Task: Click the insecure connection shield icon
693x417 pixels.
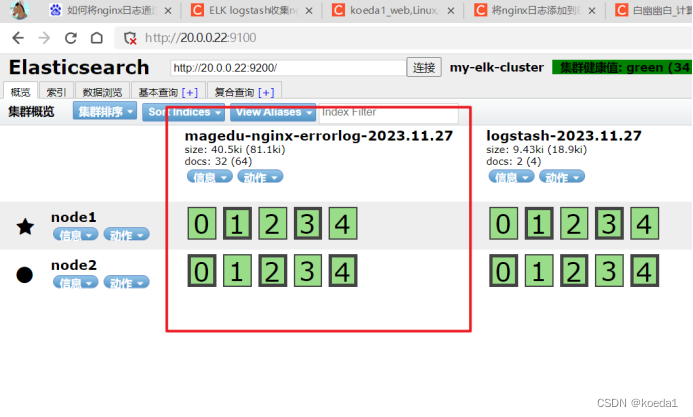Action: pos(130,38)
